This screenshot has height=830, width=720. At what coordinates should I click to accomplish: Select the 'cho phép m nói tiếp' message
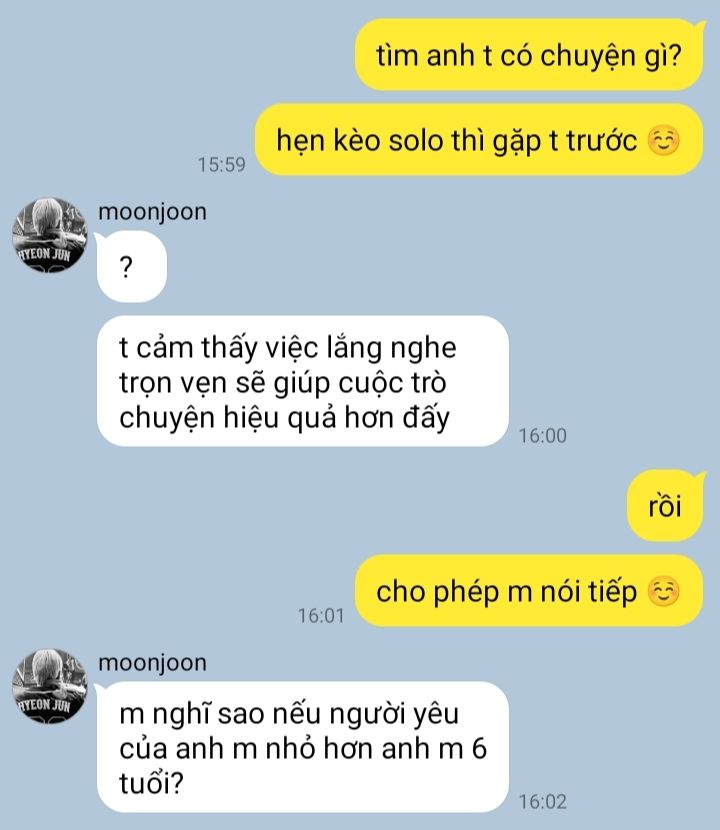click(x=529, y=591)
